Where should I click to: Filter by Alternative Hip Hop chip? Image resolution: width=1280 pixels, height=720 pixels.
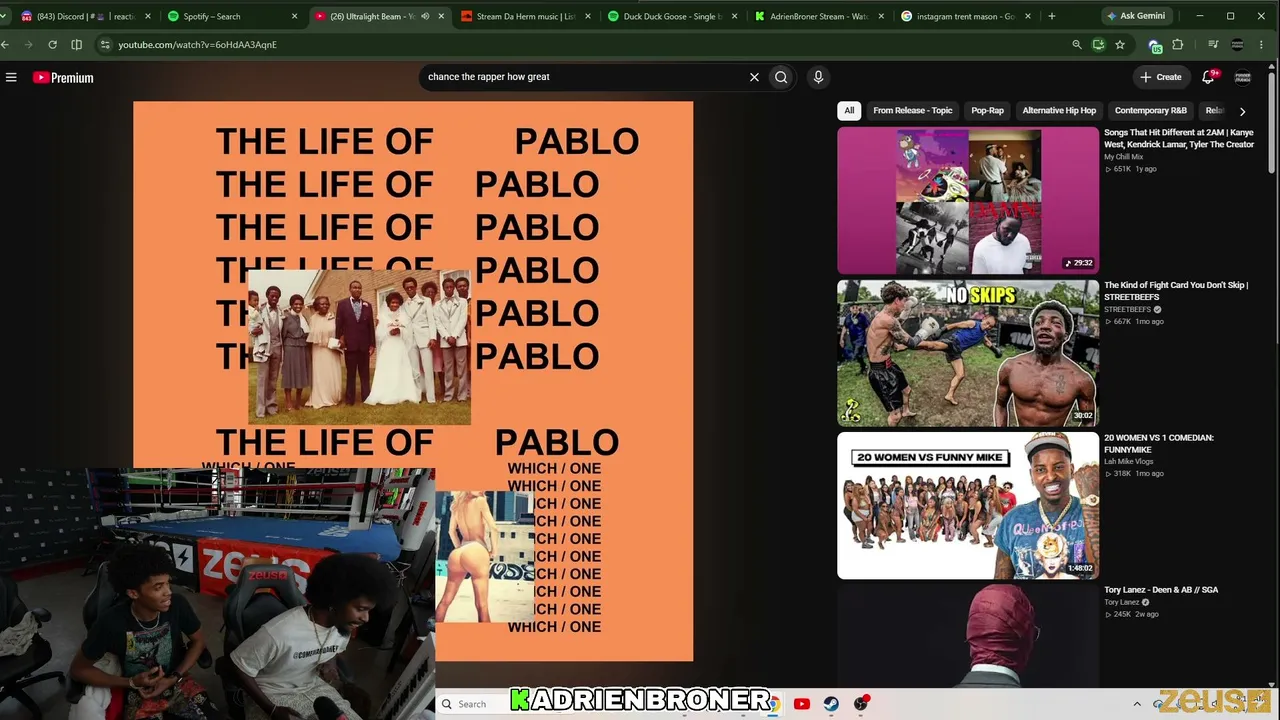tap(1059, 111)
